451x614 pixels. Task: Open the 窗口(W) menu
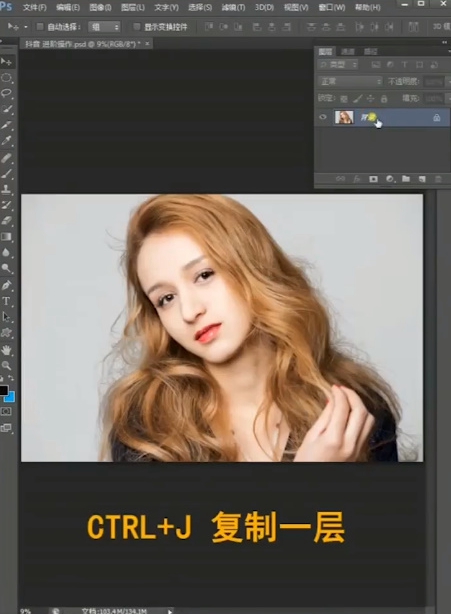tap(332, 7)
